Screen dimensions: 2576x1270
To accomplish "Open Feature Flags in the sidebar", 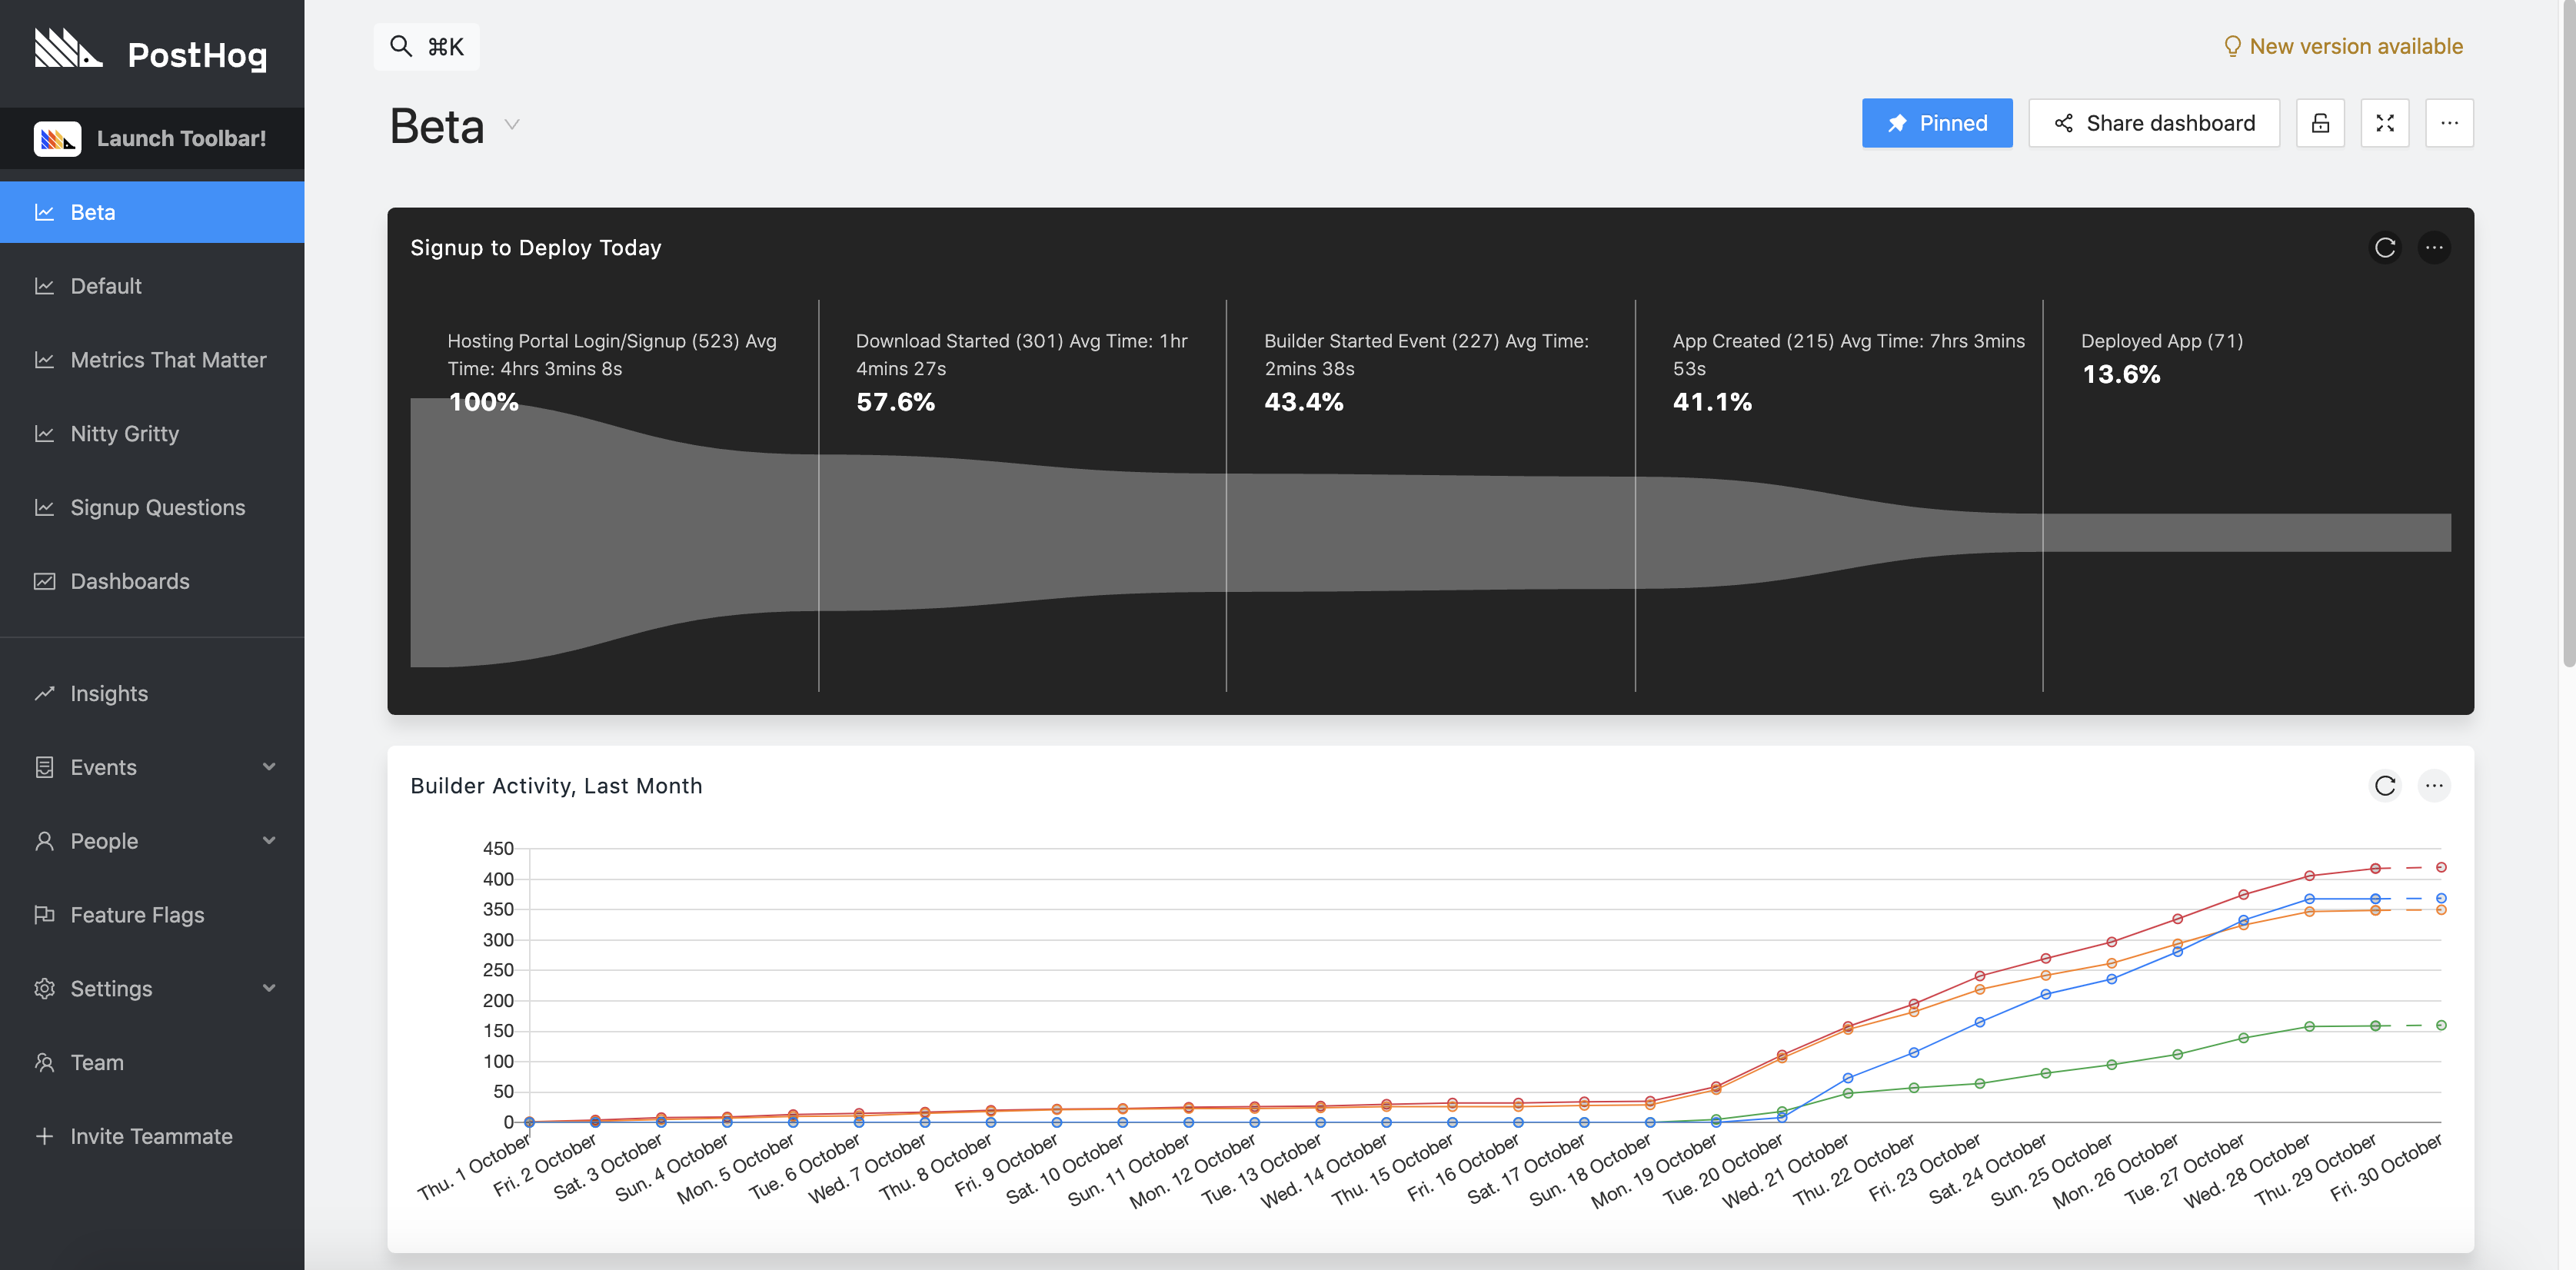I will click(137, 915).
